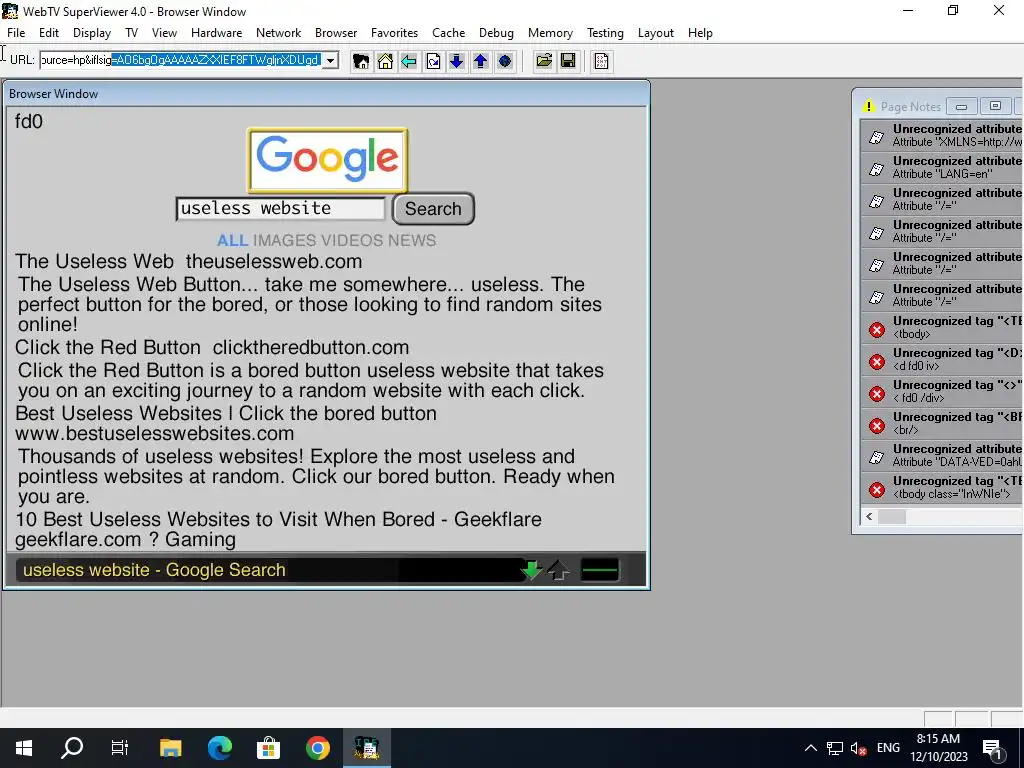The height and width of the screenshot is (768, 1024).
Task: Open the Memory menu
Action: 550,33
